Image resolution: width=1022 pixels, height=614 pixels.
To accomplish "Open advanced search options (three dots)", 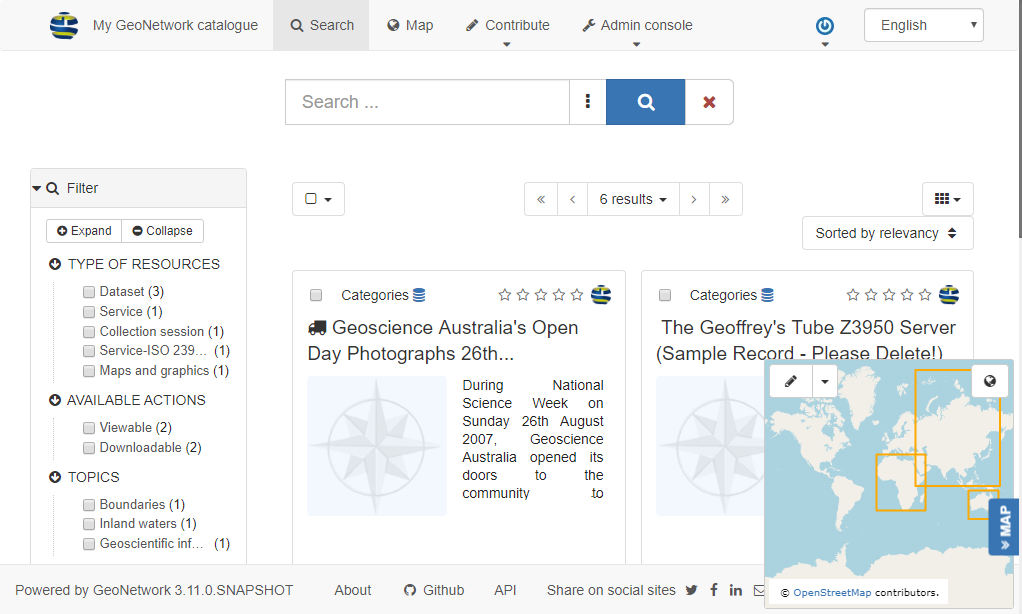I will click(588, 102).
